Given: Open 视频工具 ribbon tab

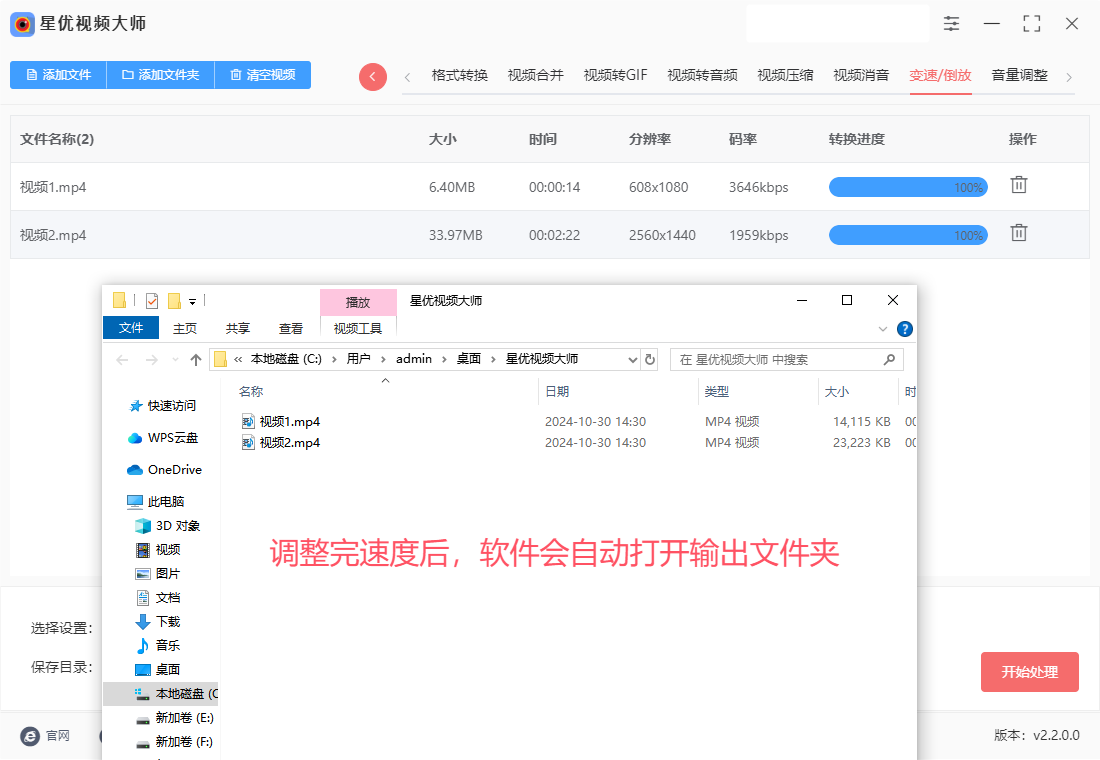Looking at the screenshot, I should pos(358,328).
